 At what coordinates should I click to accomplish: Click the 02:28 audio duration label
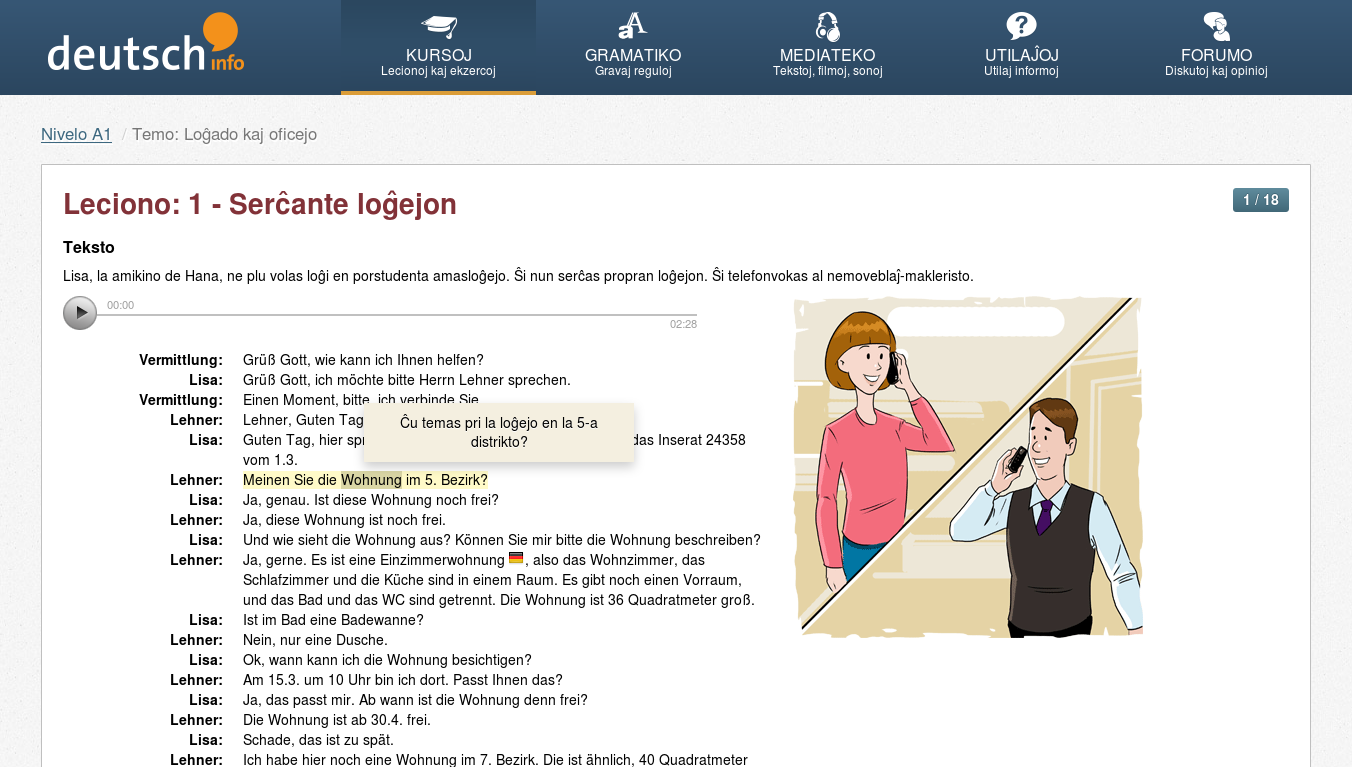tap(683, 324)
